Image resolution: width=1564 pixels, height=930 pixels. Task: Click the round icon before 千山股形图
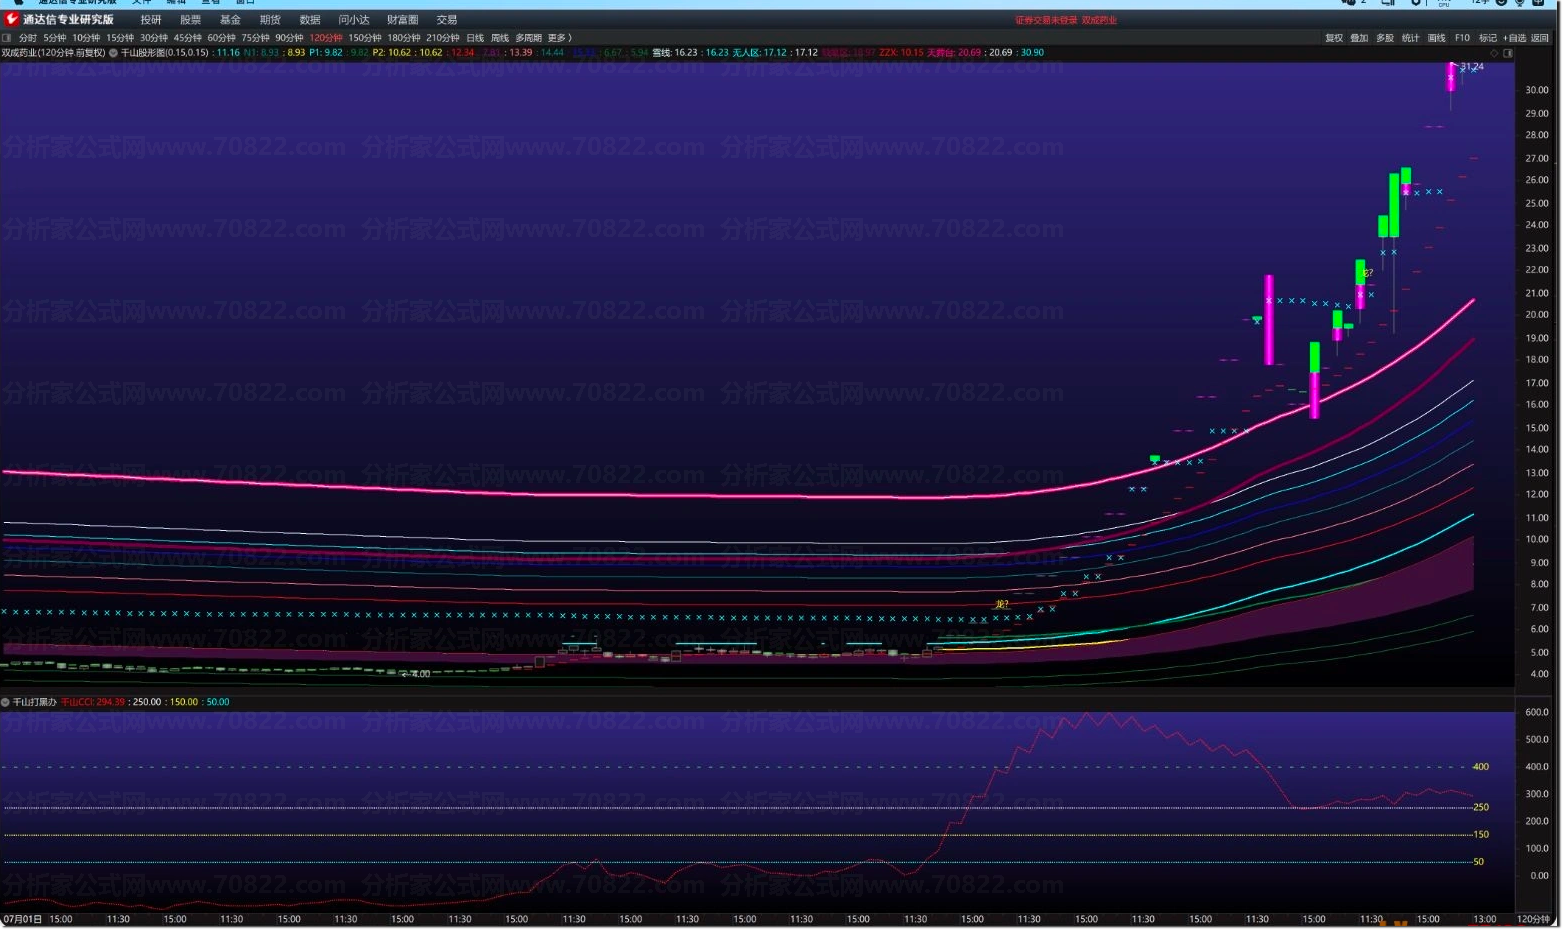pyautogui.click(x=113, y=53)
